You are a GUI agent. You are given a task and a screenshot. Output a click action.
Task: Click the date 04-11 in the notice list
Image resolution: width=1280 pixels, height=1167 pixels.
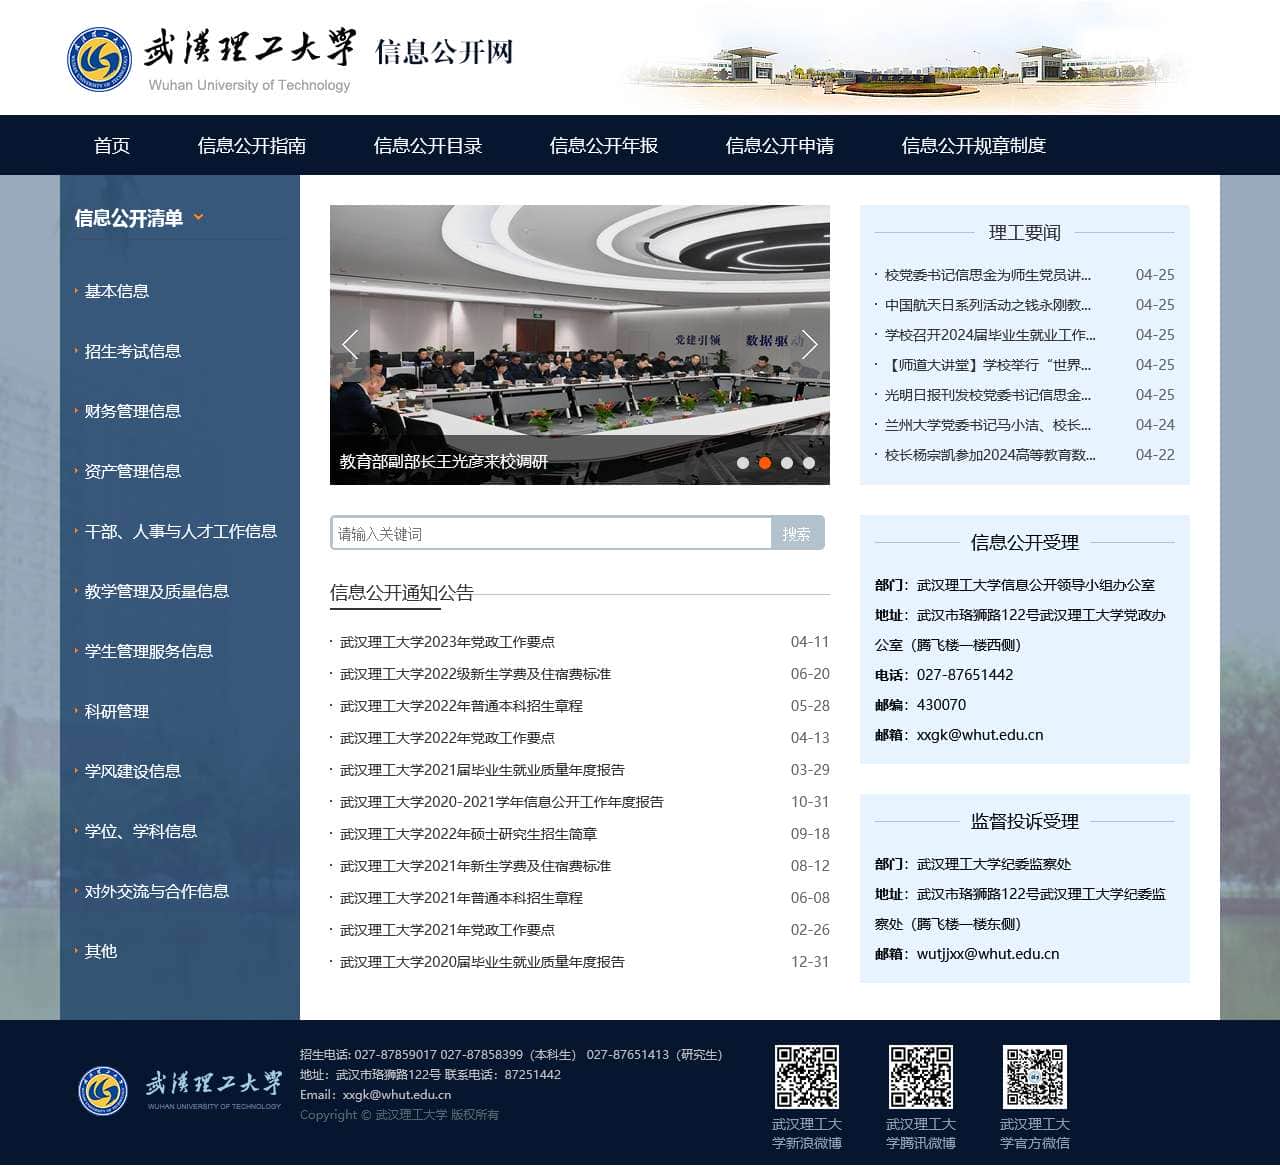point(810,642)
